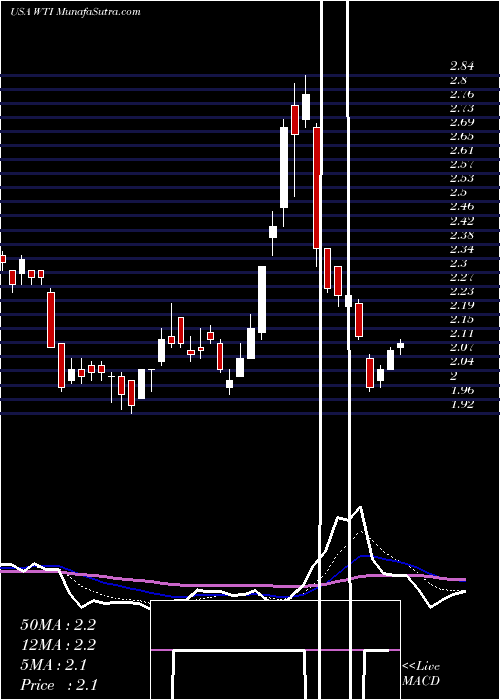Click the 2.53 price axis label

pos(462,179)
